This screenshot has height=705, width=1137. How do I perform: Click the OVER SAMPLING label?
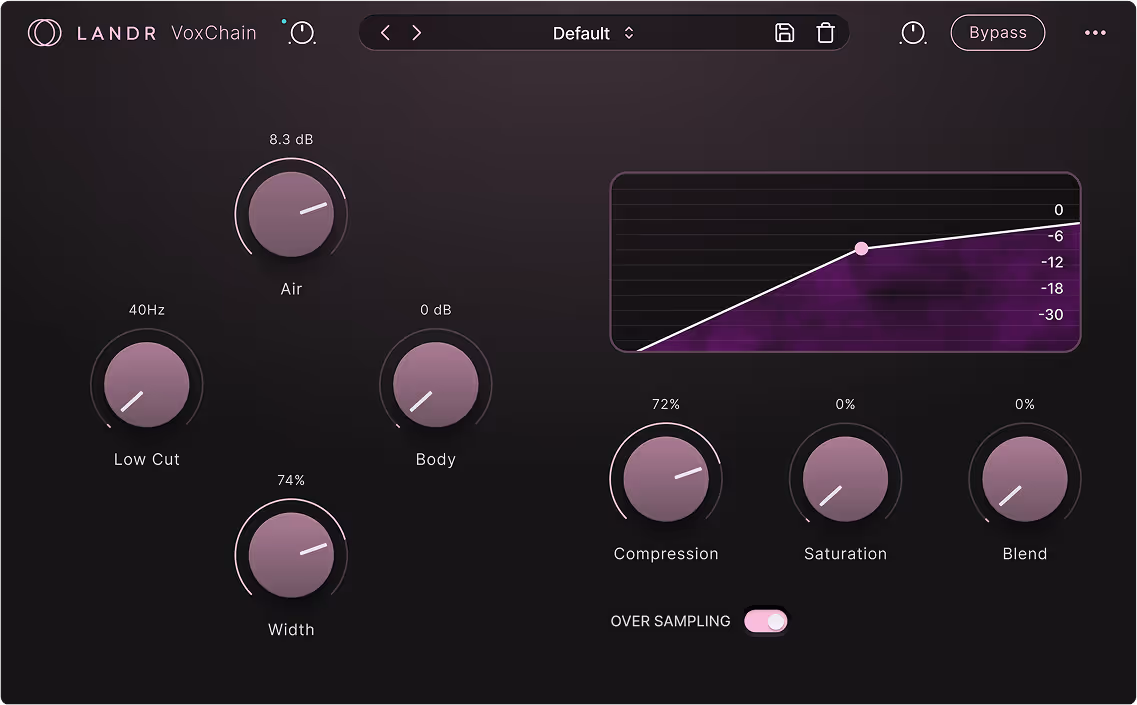670,621
